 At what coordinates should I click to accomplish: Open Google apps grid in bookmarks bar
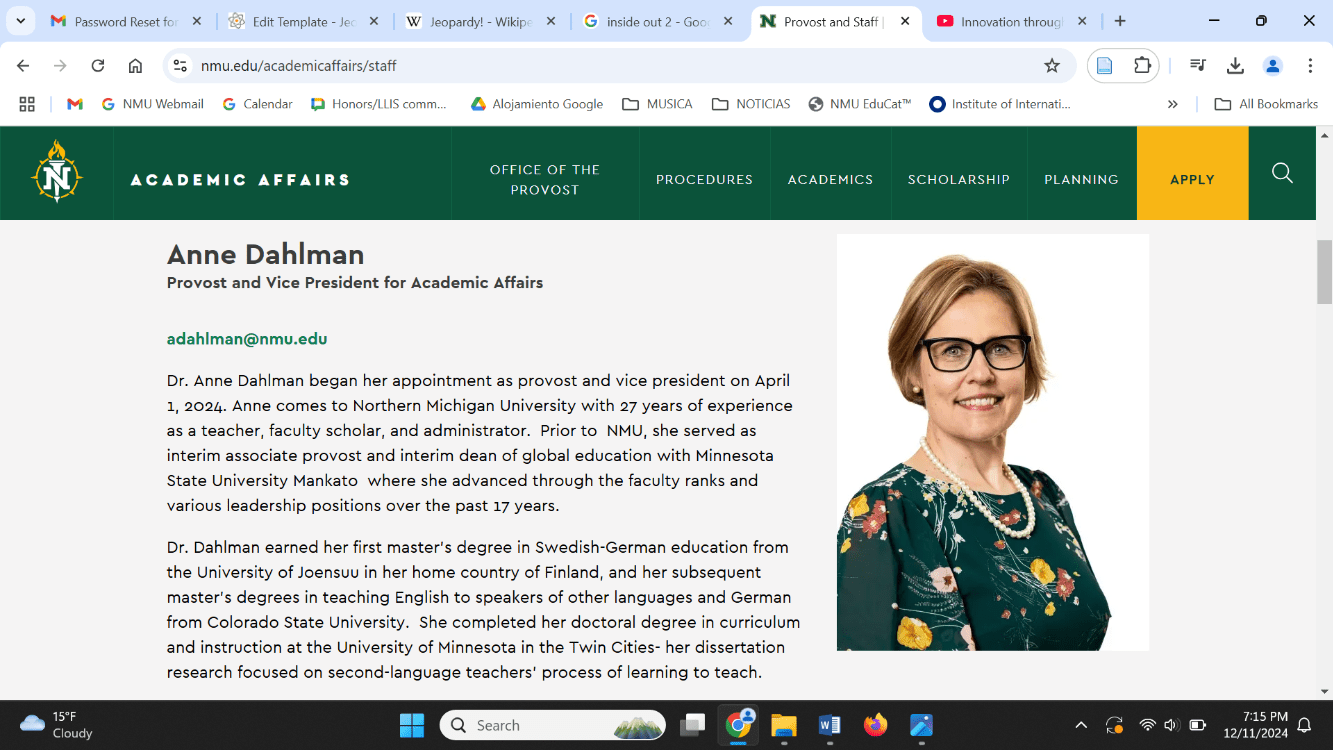click(27, 104)
